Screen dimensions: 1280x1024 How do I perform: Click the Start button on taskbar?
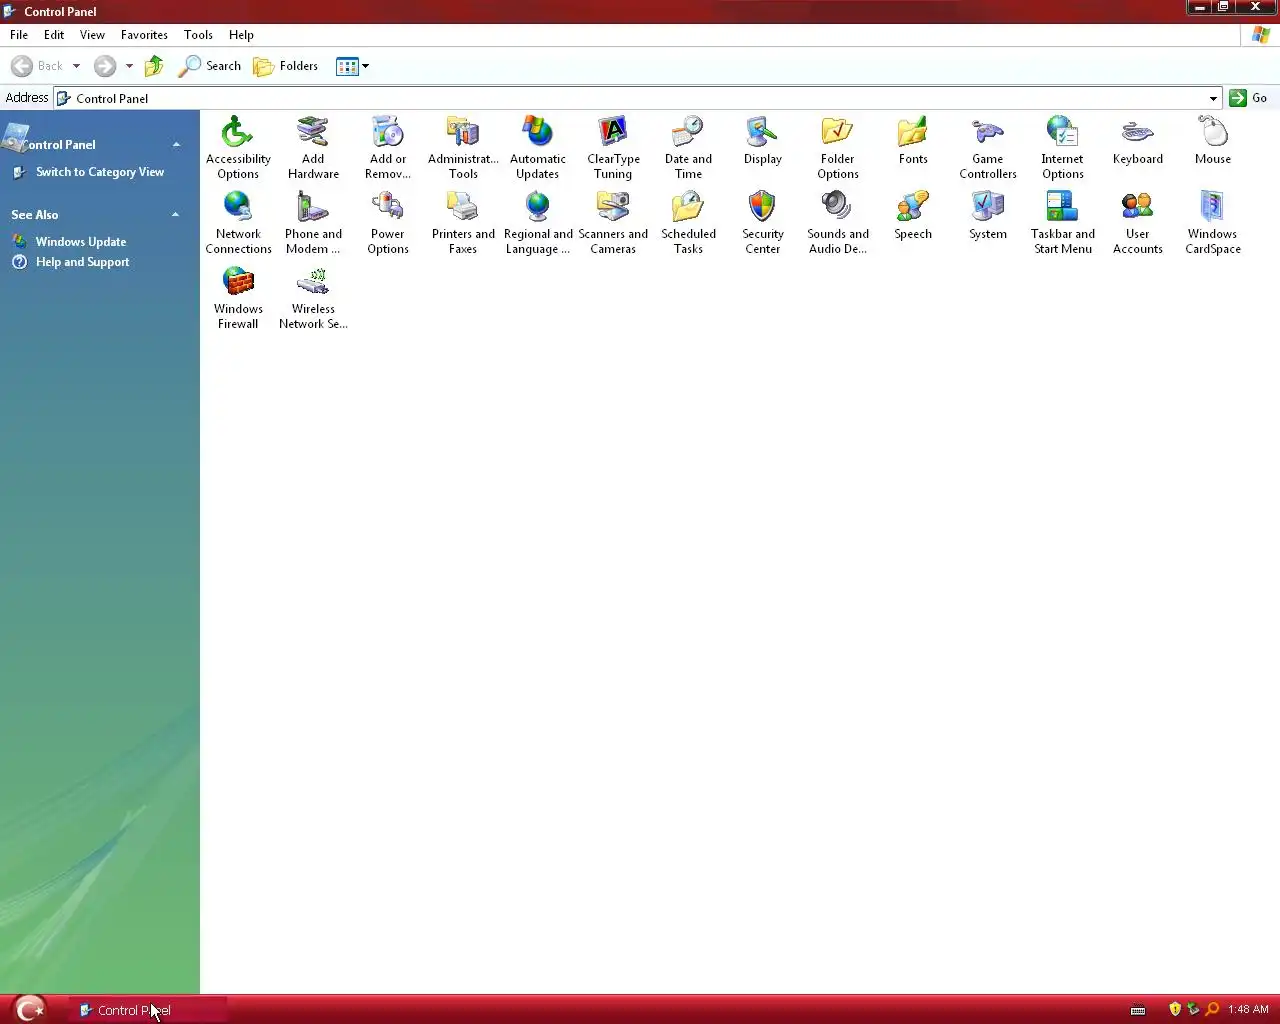pos(31,1009)
